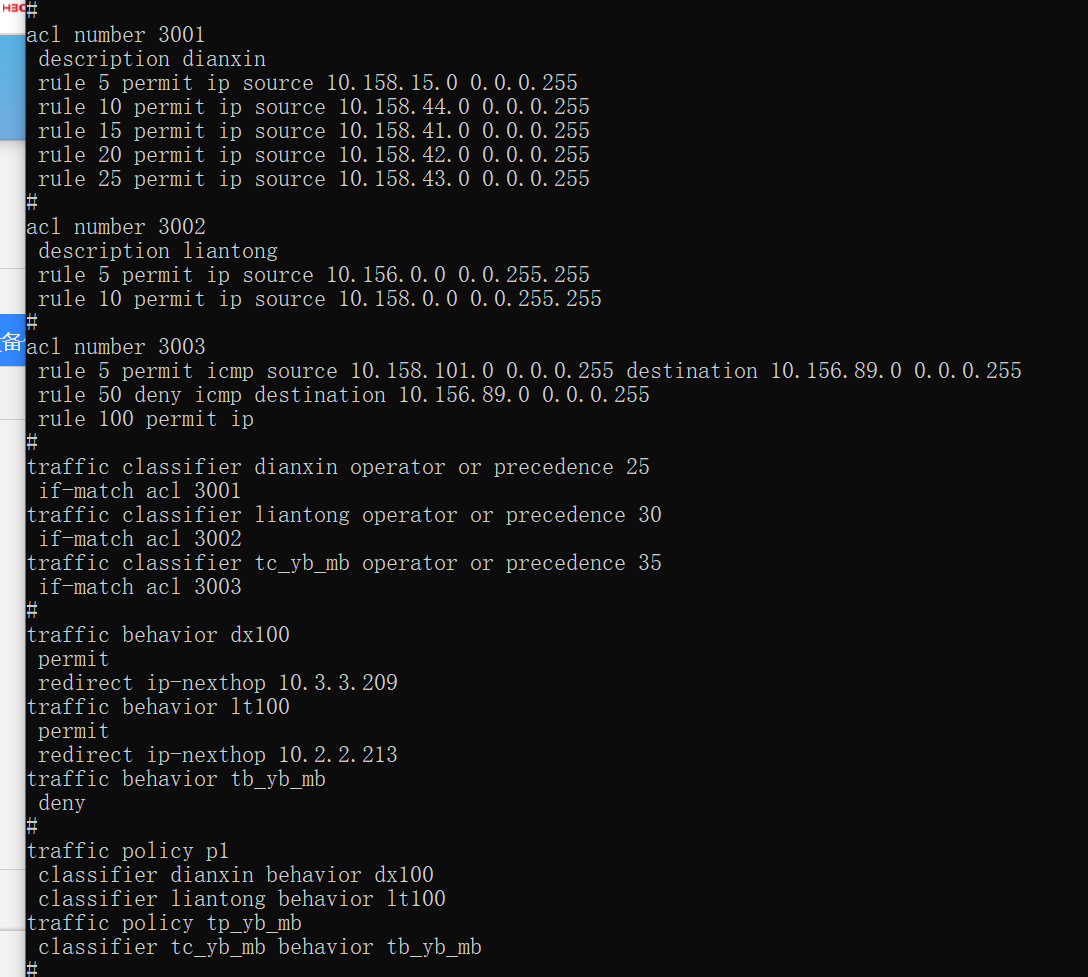This screenshot has width=1088, height=977.
Task: Click the 'traffic policy p1' line
Action: click(127, 851)
